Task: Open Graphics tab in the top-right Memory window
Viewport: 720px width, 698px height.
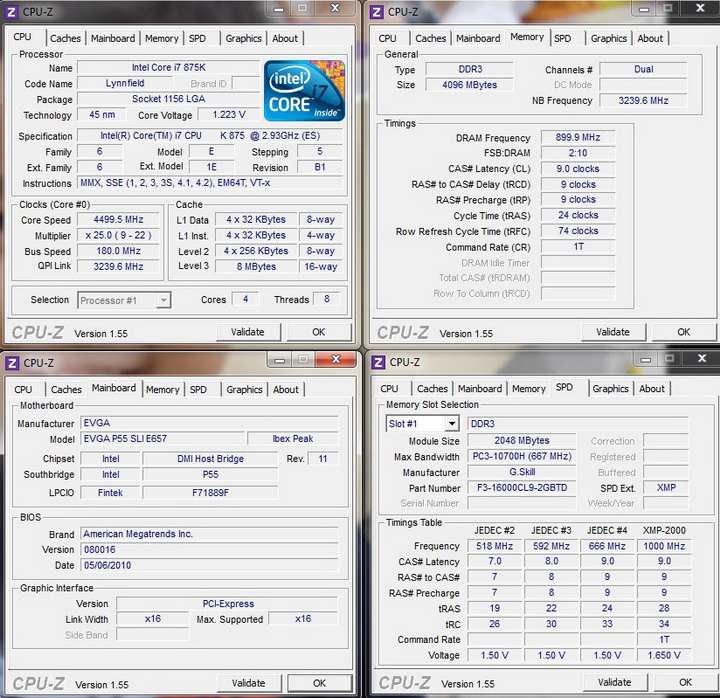Action: (x=609, y=39)
